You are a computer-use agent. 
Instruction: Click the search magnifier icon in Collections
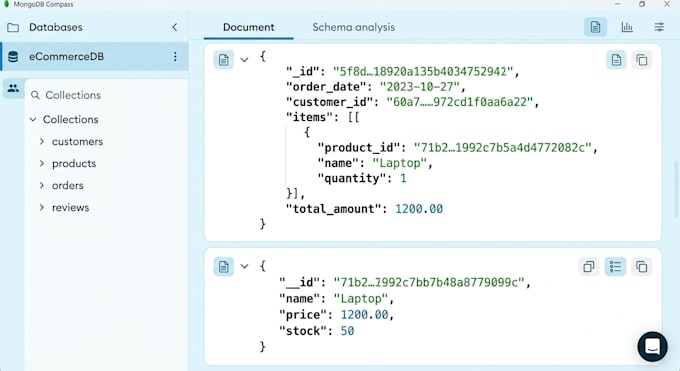(x=35, y=95)
